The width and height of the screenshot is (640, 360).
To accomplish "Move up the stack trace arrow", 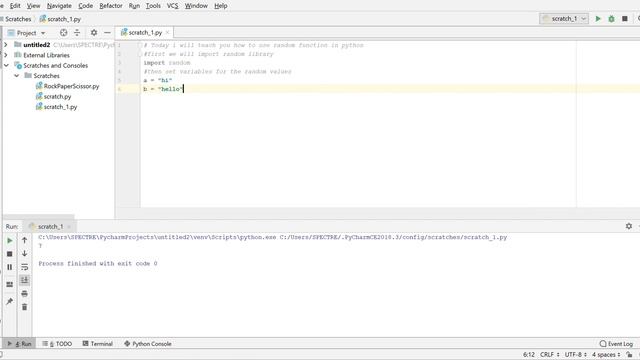I will [24, 240].
